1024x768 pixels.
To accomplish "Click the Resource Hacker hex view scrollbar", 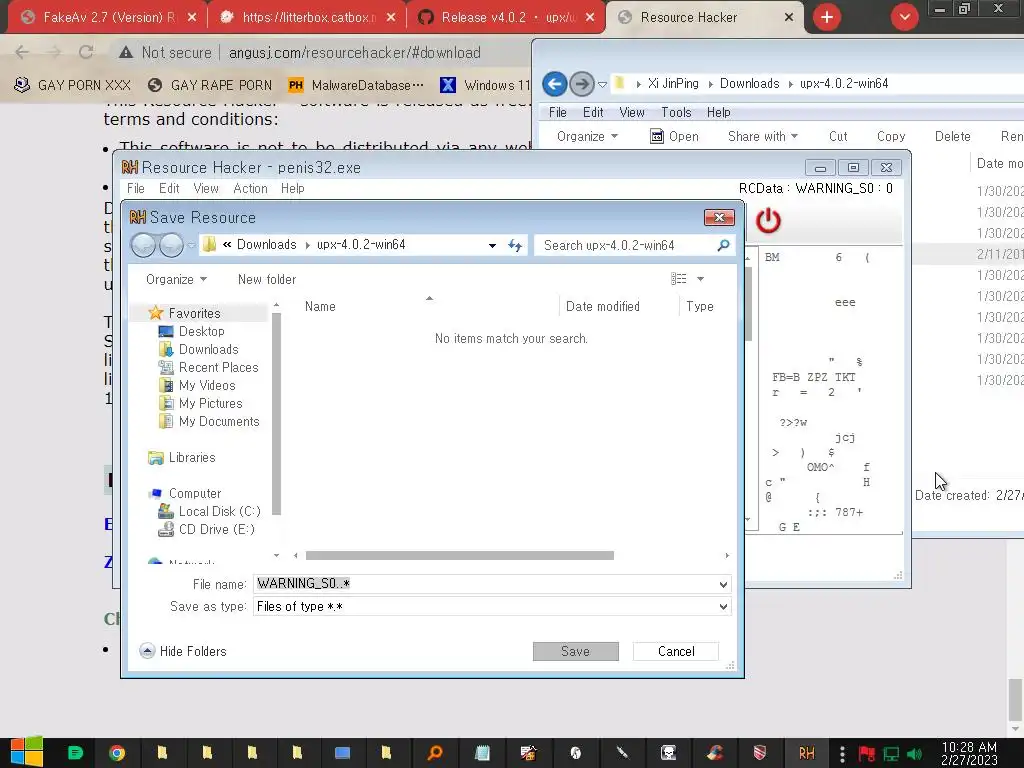I will pyautogui.click(x=748, y=304).
